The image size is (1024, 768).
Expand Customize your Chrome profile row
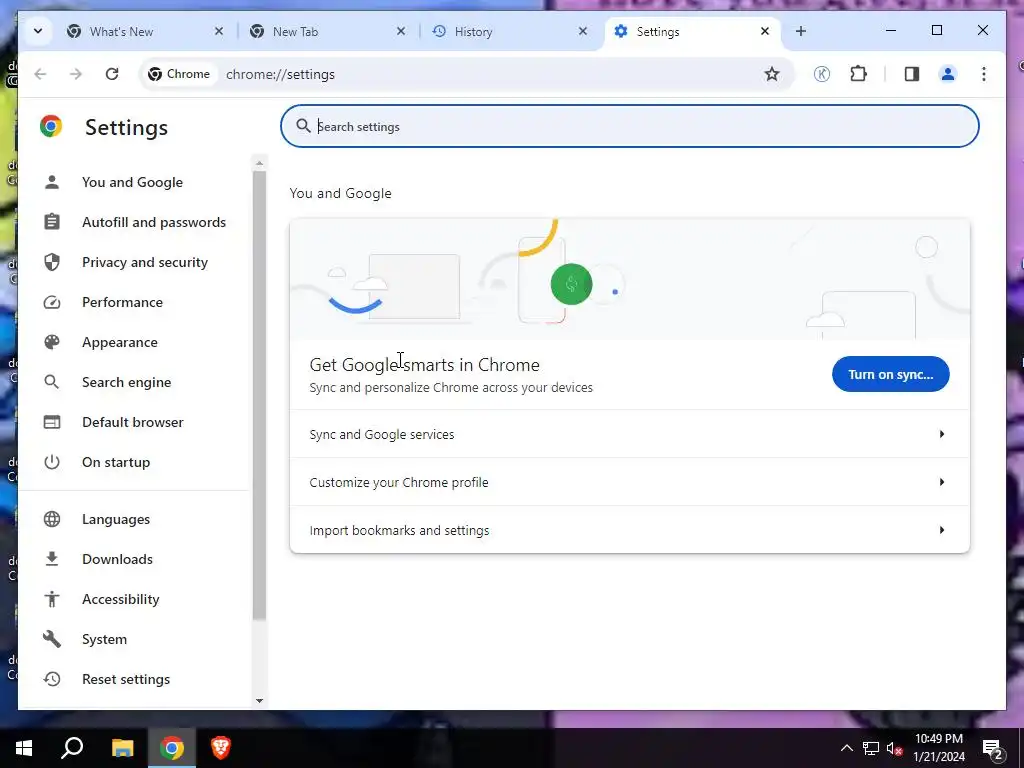[630, 482]
